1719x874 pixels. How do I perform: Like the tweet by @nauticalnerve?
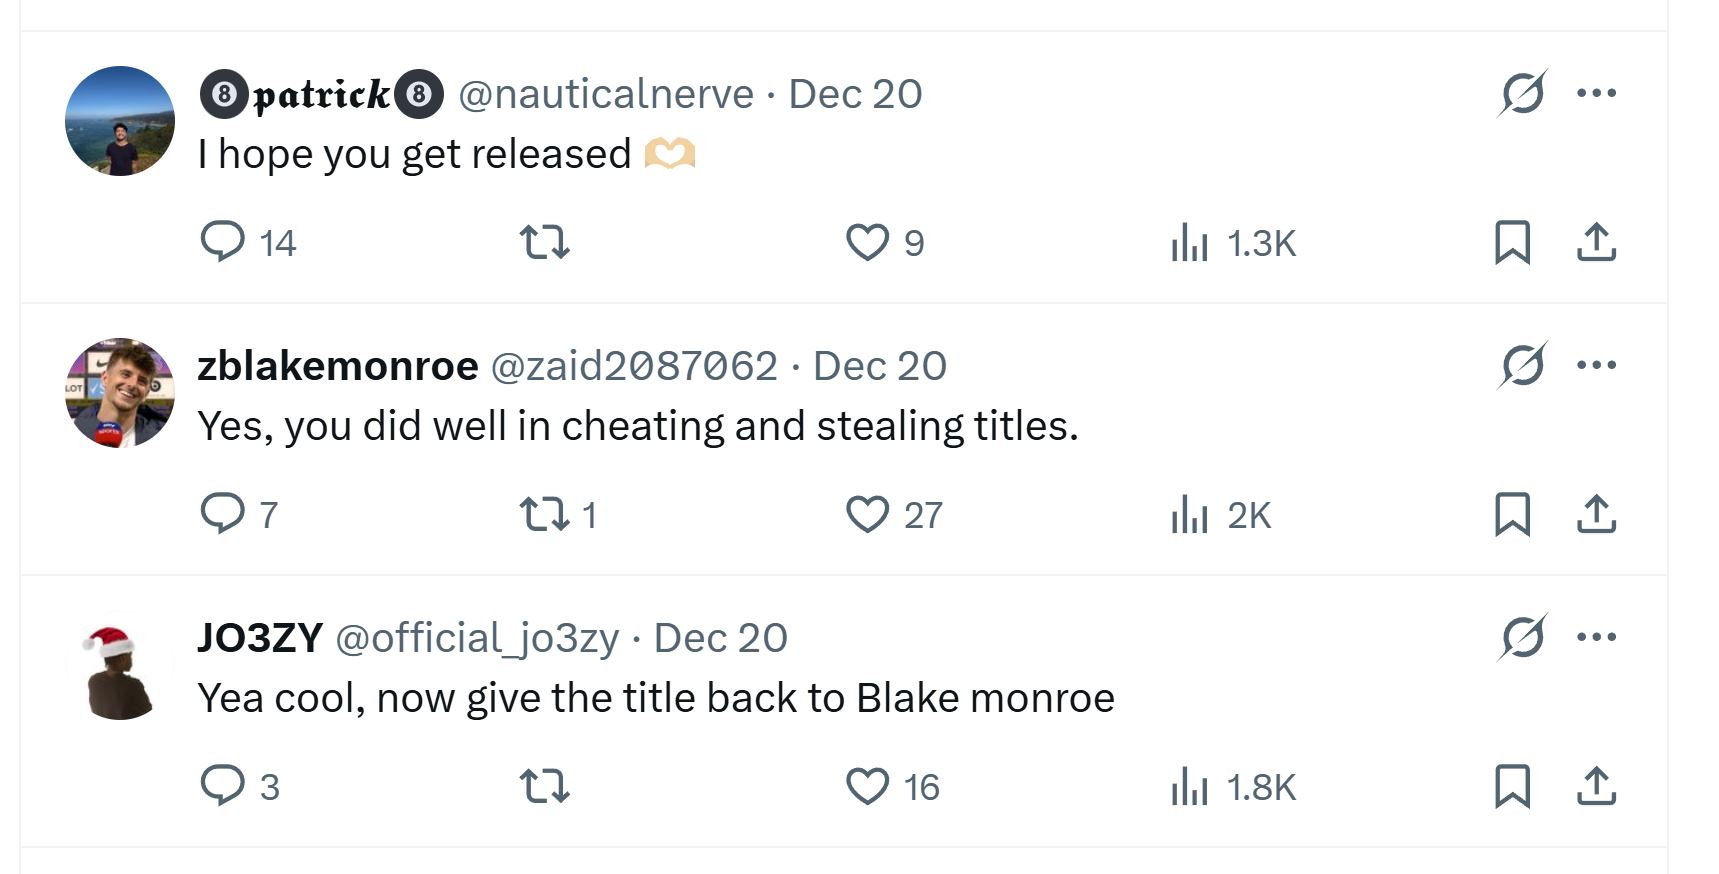[885, 242]
